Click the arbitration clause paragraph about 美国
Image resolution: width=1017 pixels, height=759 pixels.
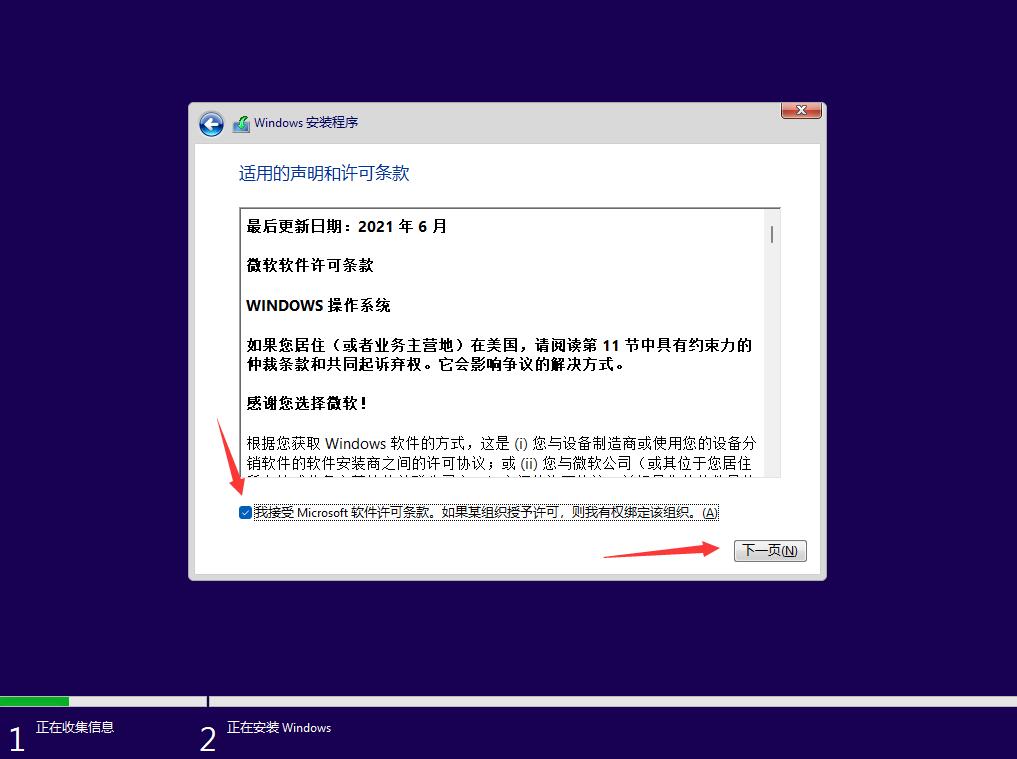tap(499, 354)
